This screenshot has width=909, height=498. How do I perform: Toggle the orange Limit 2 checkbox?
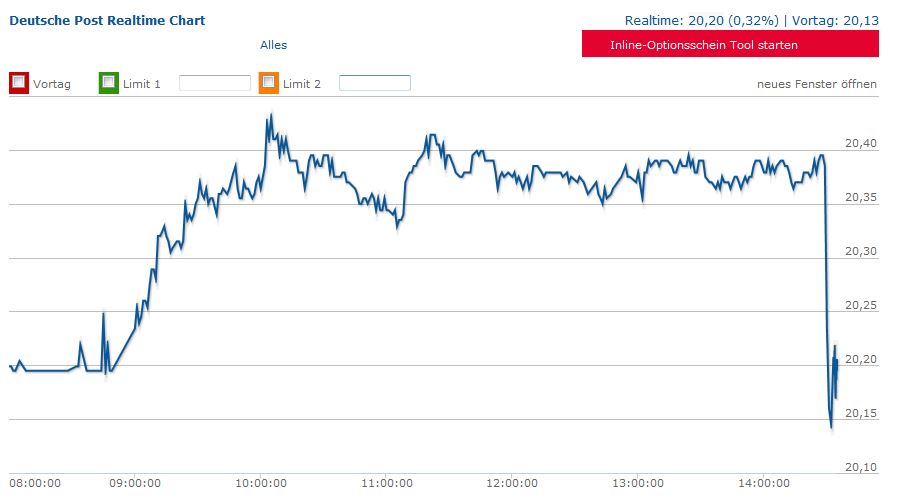click(x=269, y=83)
